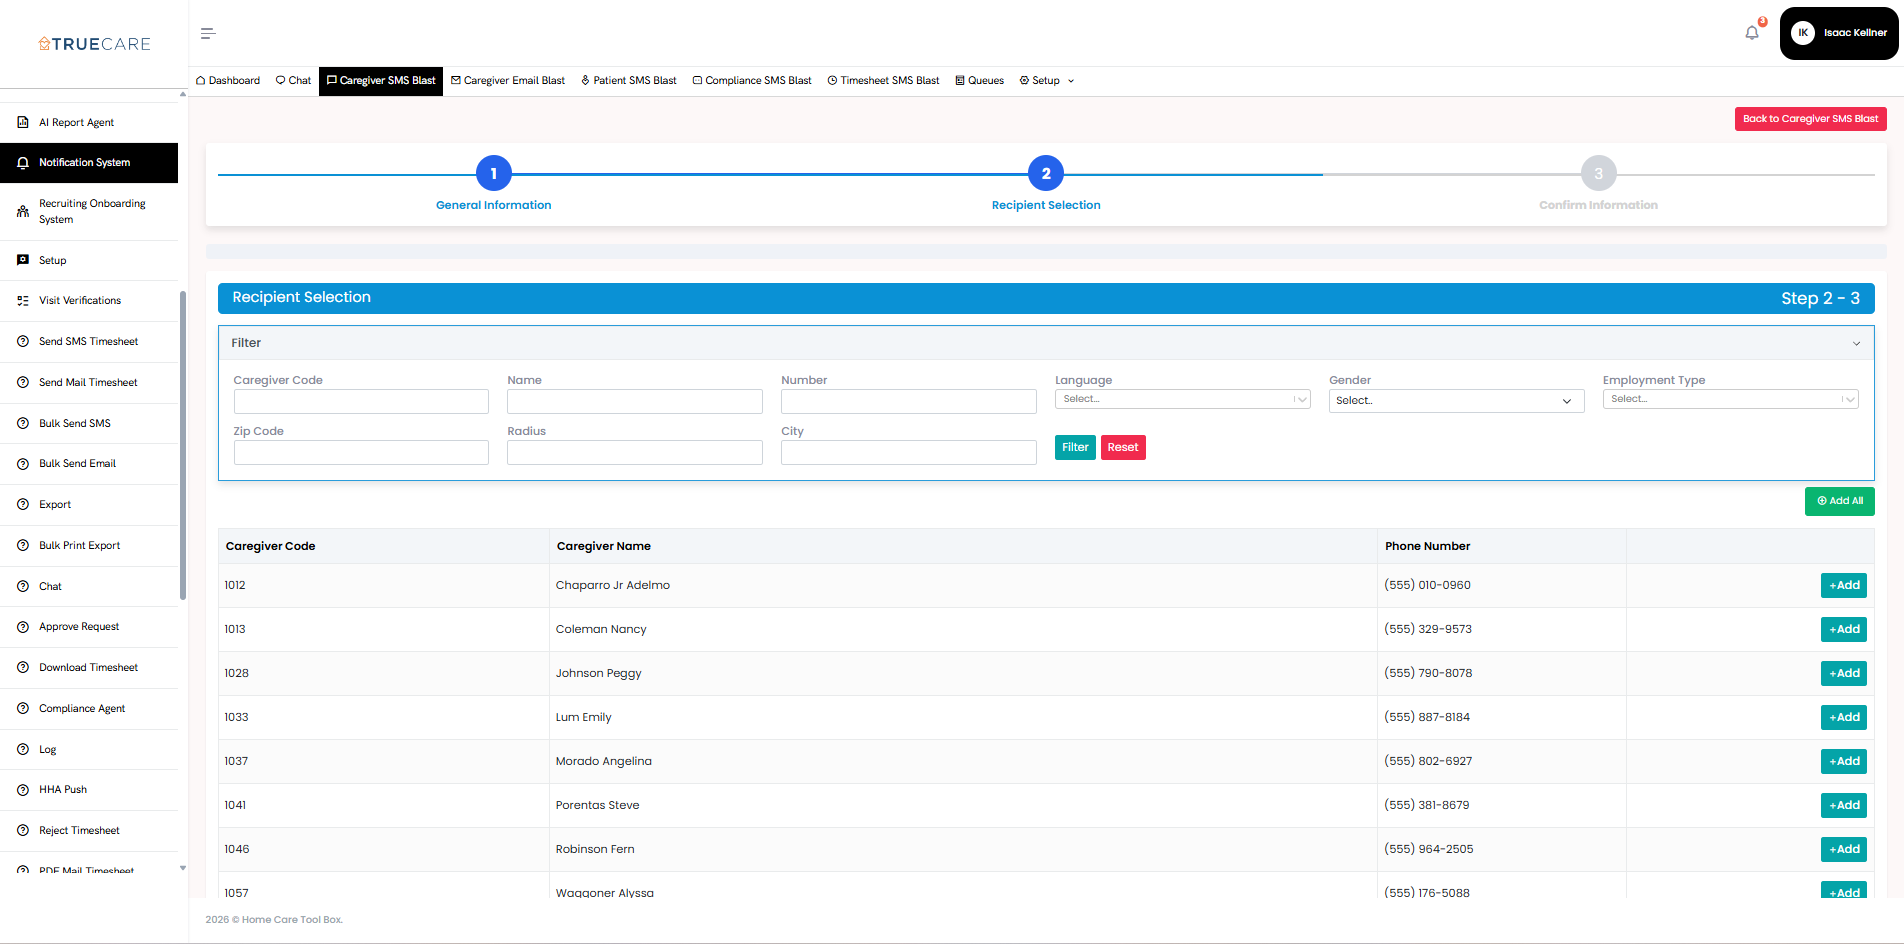
Task: Click the Zip Code input field
Action: coord(361,452)
